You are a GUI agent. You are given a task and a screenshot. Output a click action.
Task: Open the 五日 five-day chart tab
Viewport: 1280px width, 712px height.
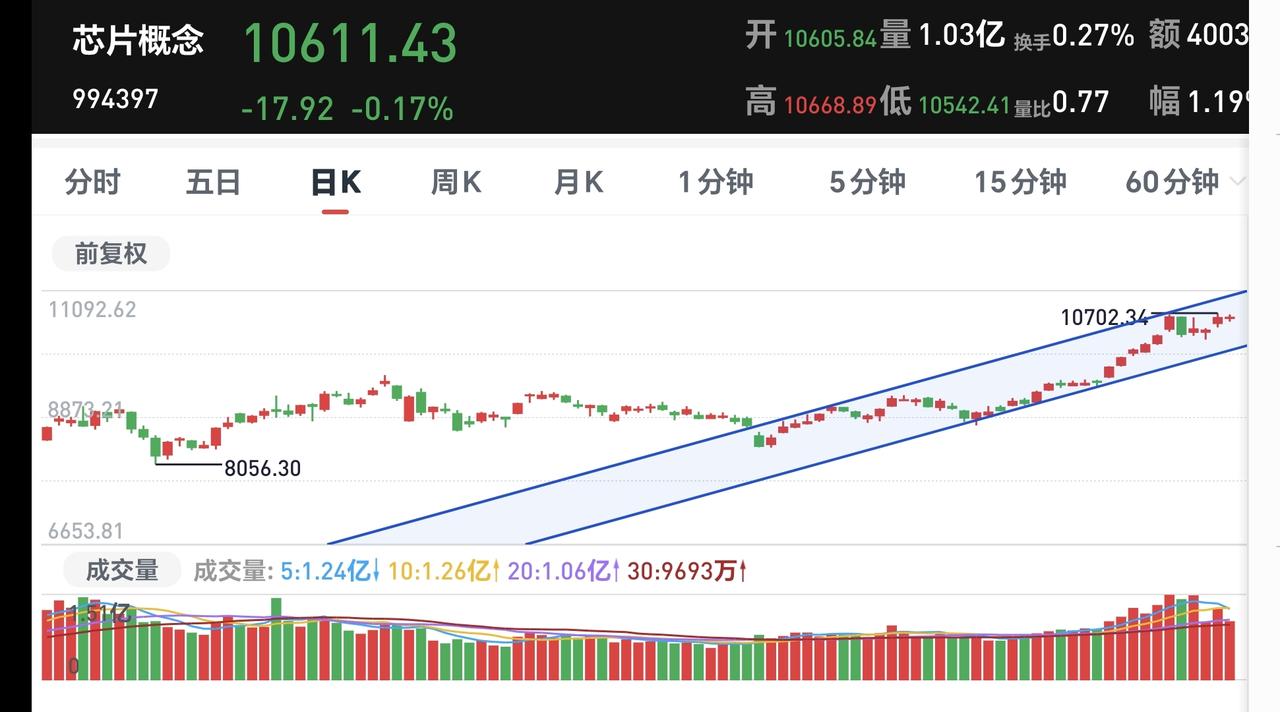click(213, 182)
